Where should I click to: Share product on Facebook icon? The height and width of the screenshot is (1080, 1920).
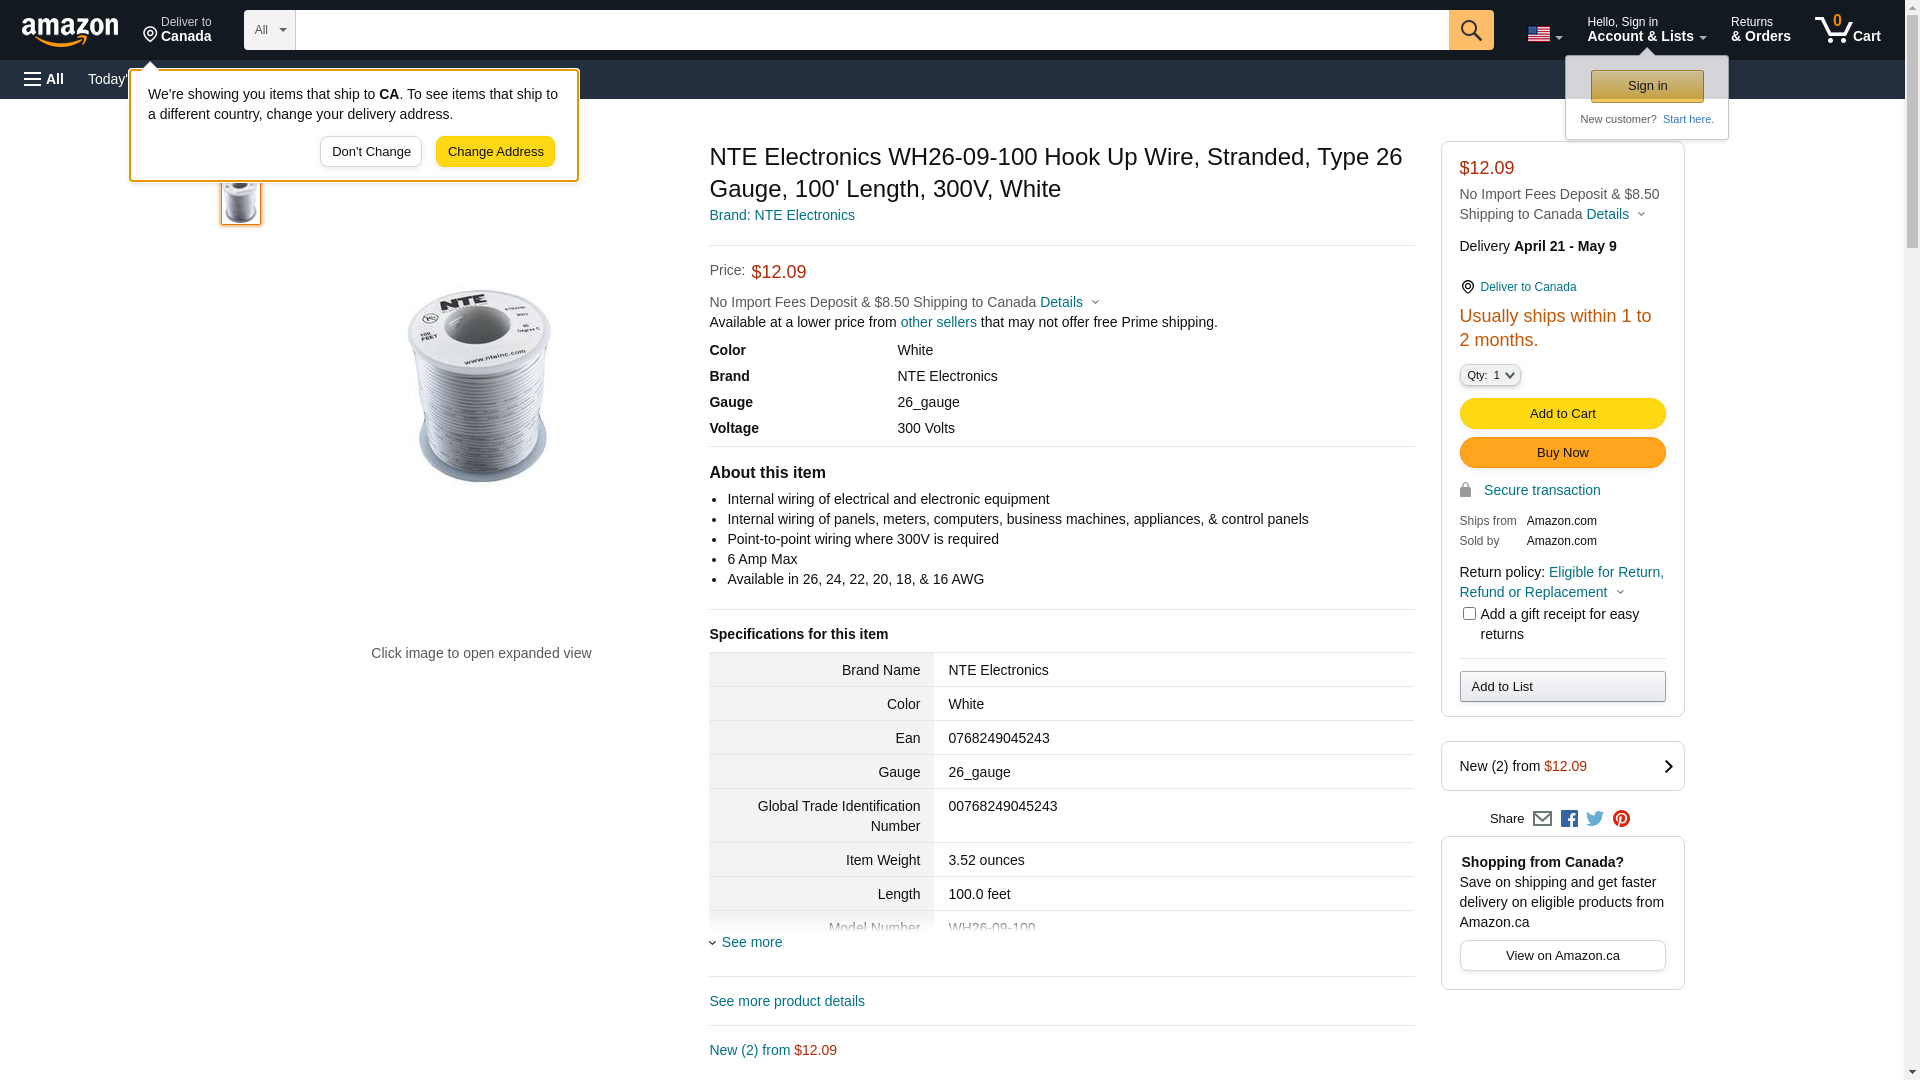(x=1569, y=819)
